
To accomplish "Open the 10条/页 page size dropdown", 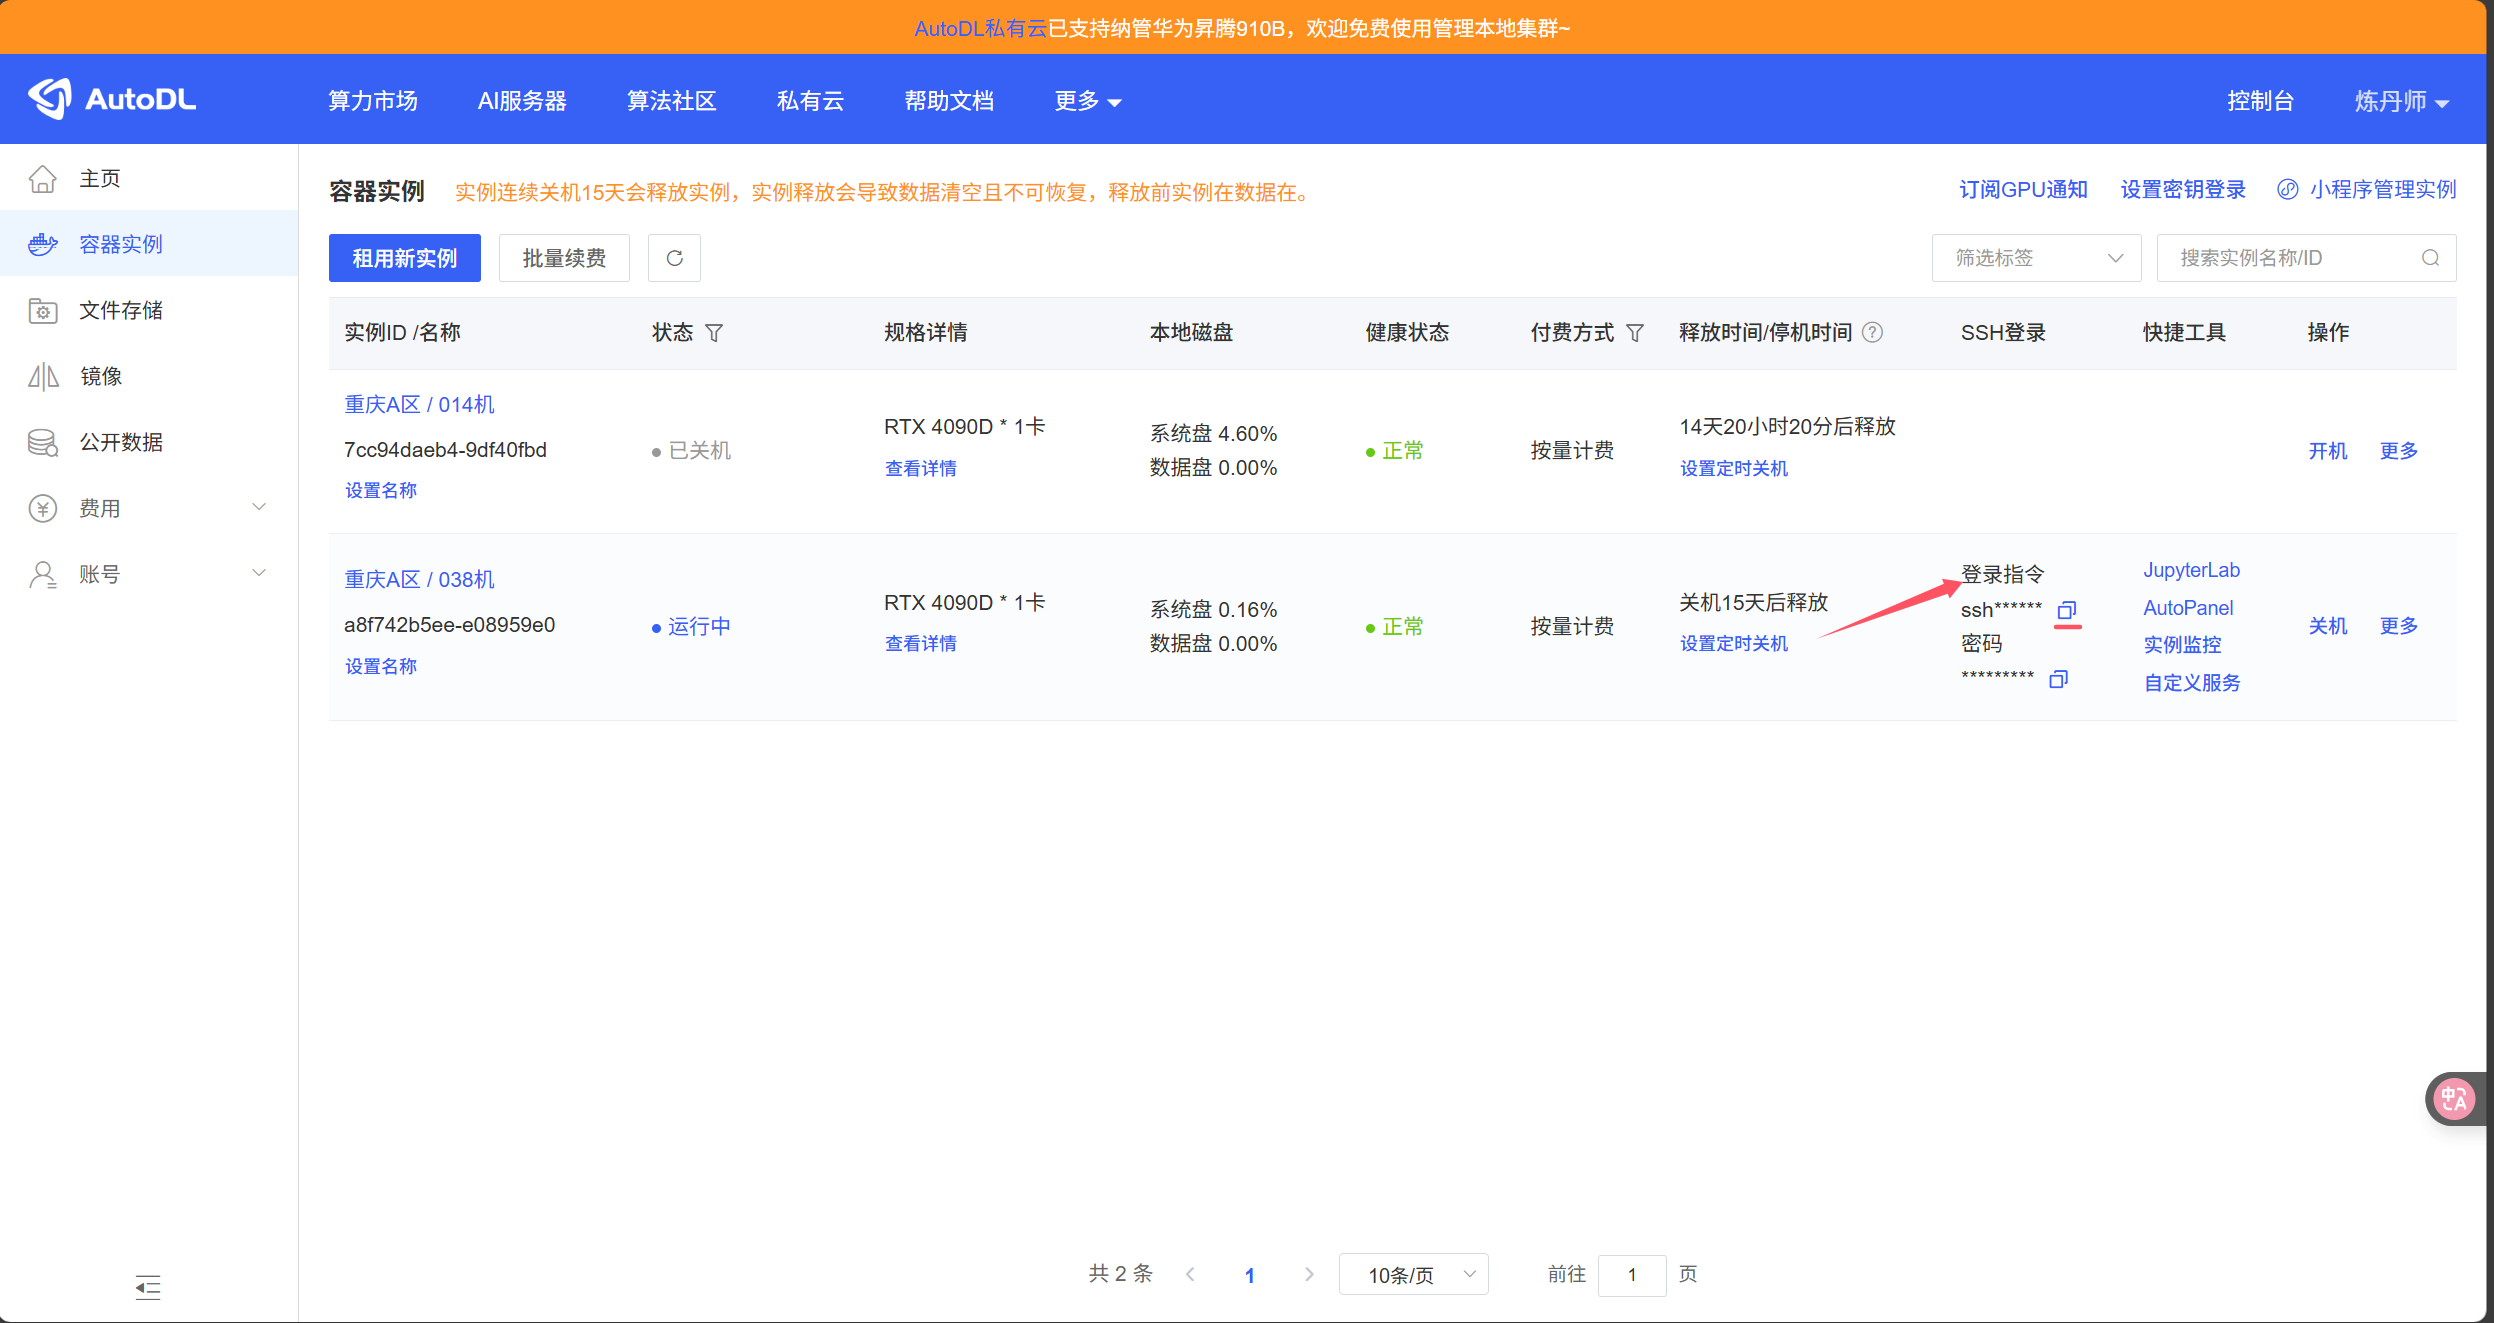I will coord(1413,1275).
